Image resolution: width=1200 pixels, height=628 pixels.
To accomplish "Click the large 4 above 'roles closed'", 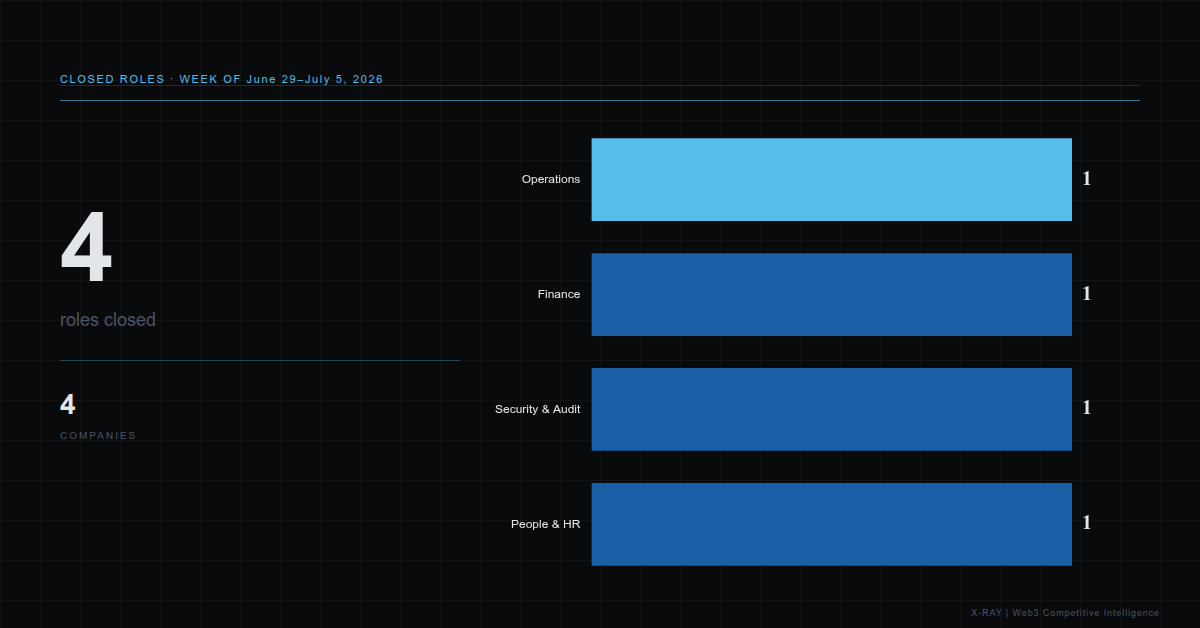I will coord(86,248).
